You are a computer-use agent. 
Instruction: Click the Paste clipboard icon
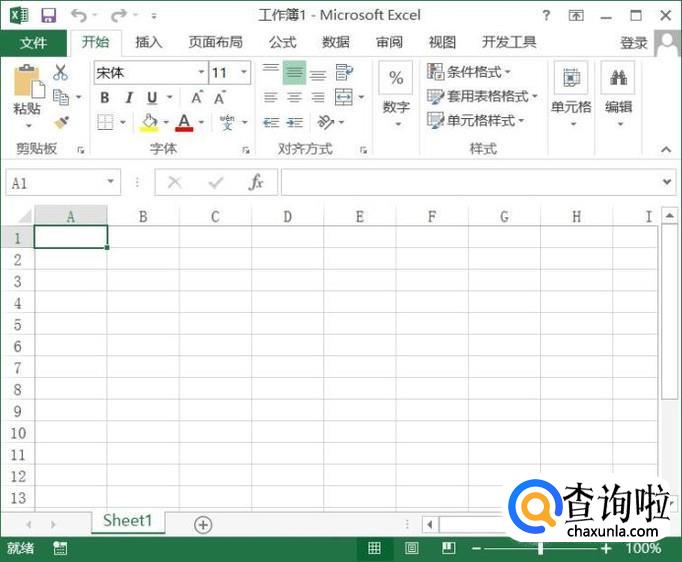29,81
